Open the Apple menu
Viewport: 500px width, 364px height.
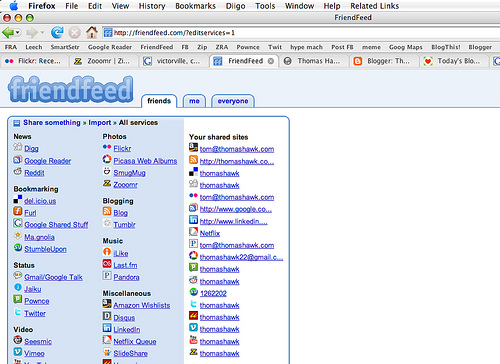tap(14, 6)
